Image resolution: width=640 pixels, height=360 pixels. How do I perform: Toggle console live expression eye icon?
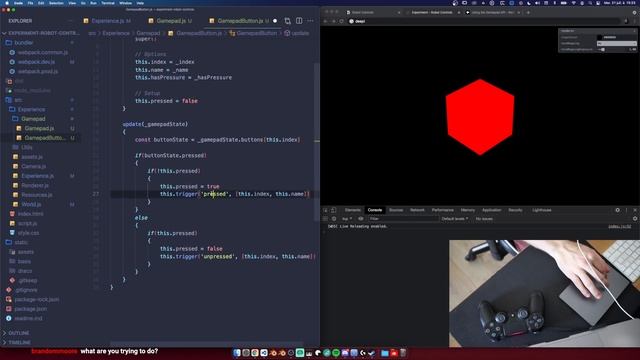(361, 219)
